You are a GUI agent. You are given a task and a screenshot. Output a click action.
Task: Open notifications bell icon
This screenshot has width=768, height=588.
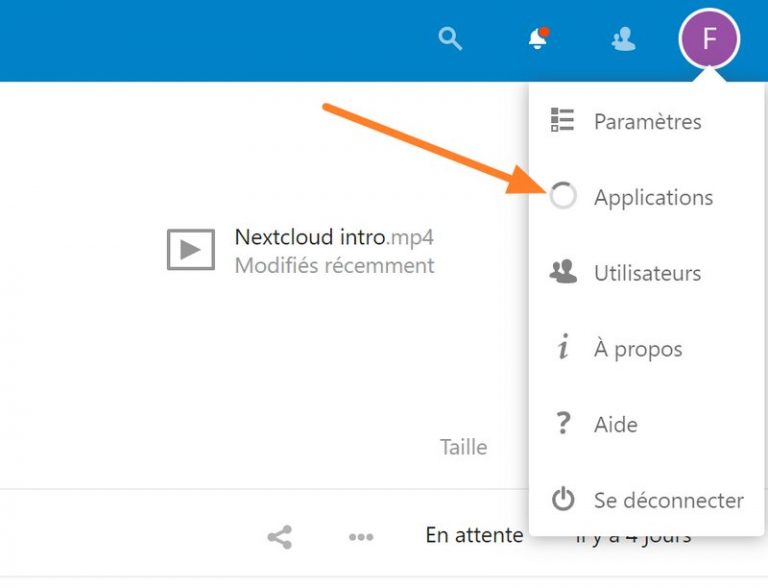538,39
